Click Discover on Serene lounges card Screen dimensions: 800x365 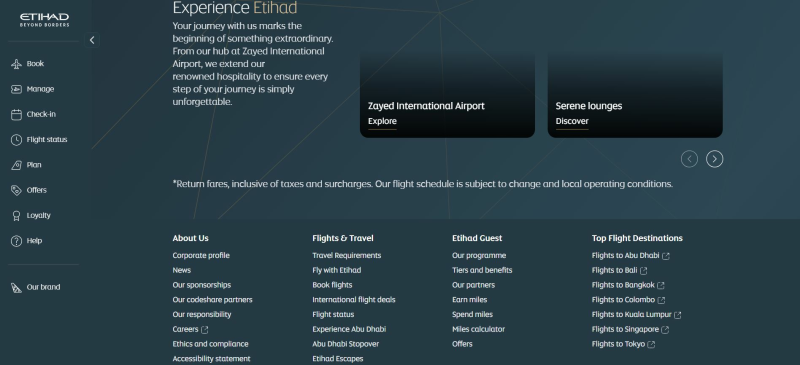tap(572, 121)
